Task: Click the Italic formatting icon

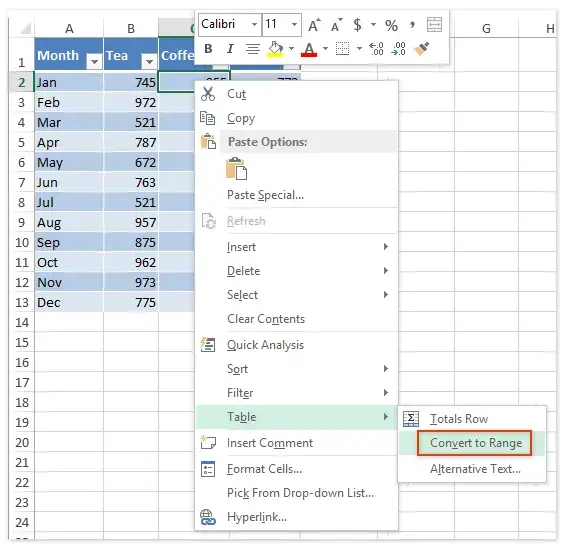Action: point(230,49)
